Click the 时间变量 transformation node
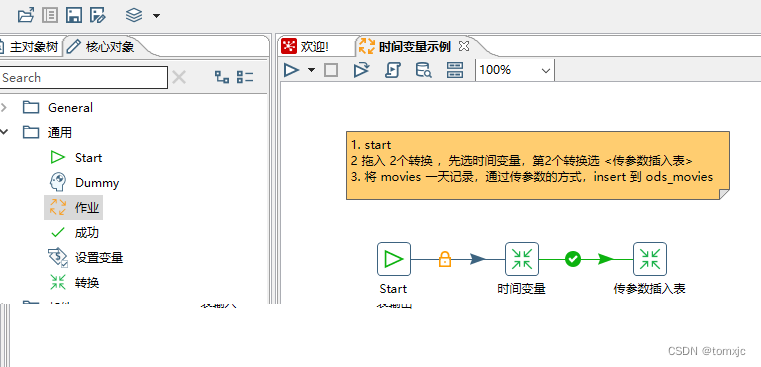Image resolution: width=761 pixels, height=367 pixels. [522, 259]
